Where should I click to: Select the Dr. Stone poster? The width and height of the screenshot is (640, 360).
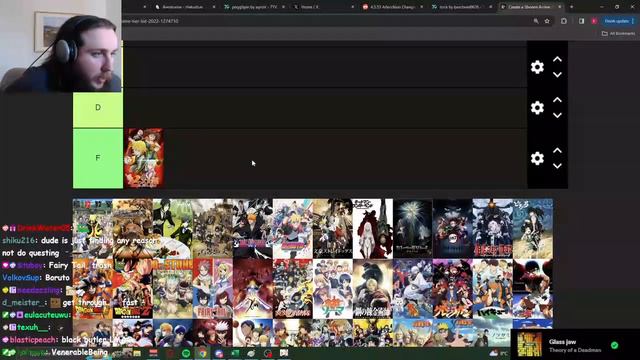(173, 289)
